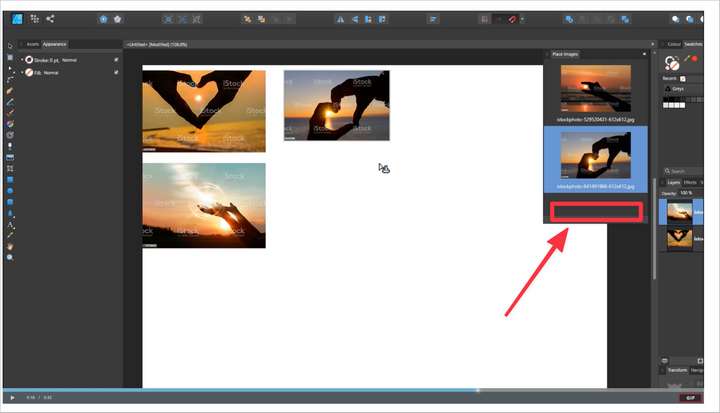Select the Zoom magnifier tool
The width and height of the screenshot is (720, 413).
10,258
